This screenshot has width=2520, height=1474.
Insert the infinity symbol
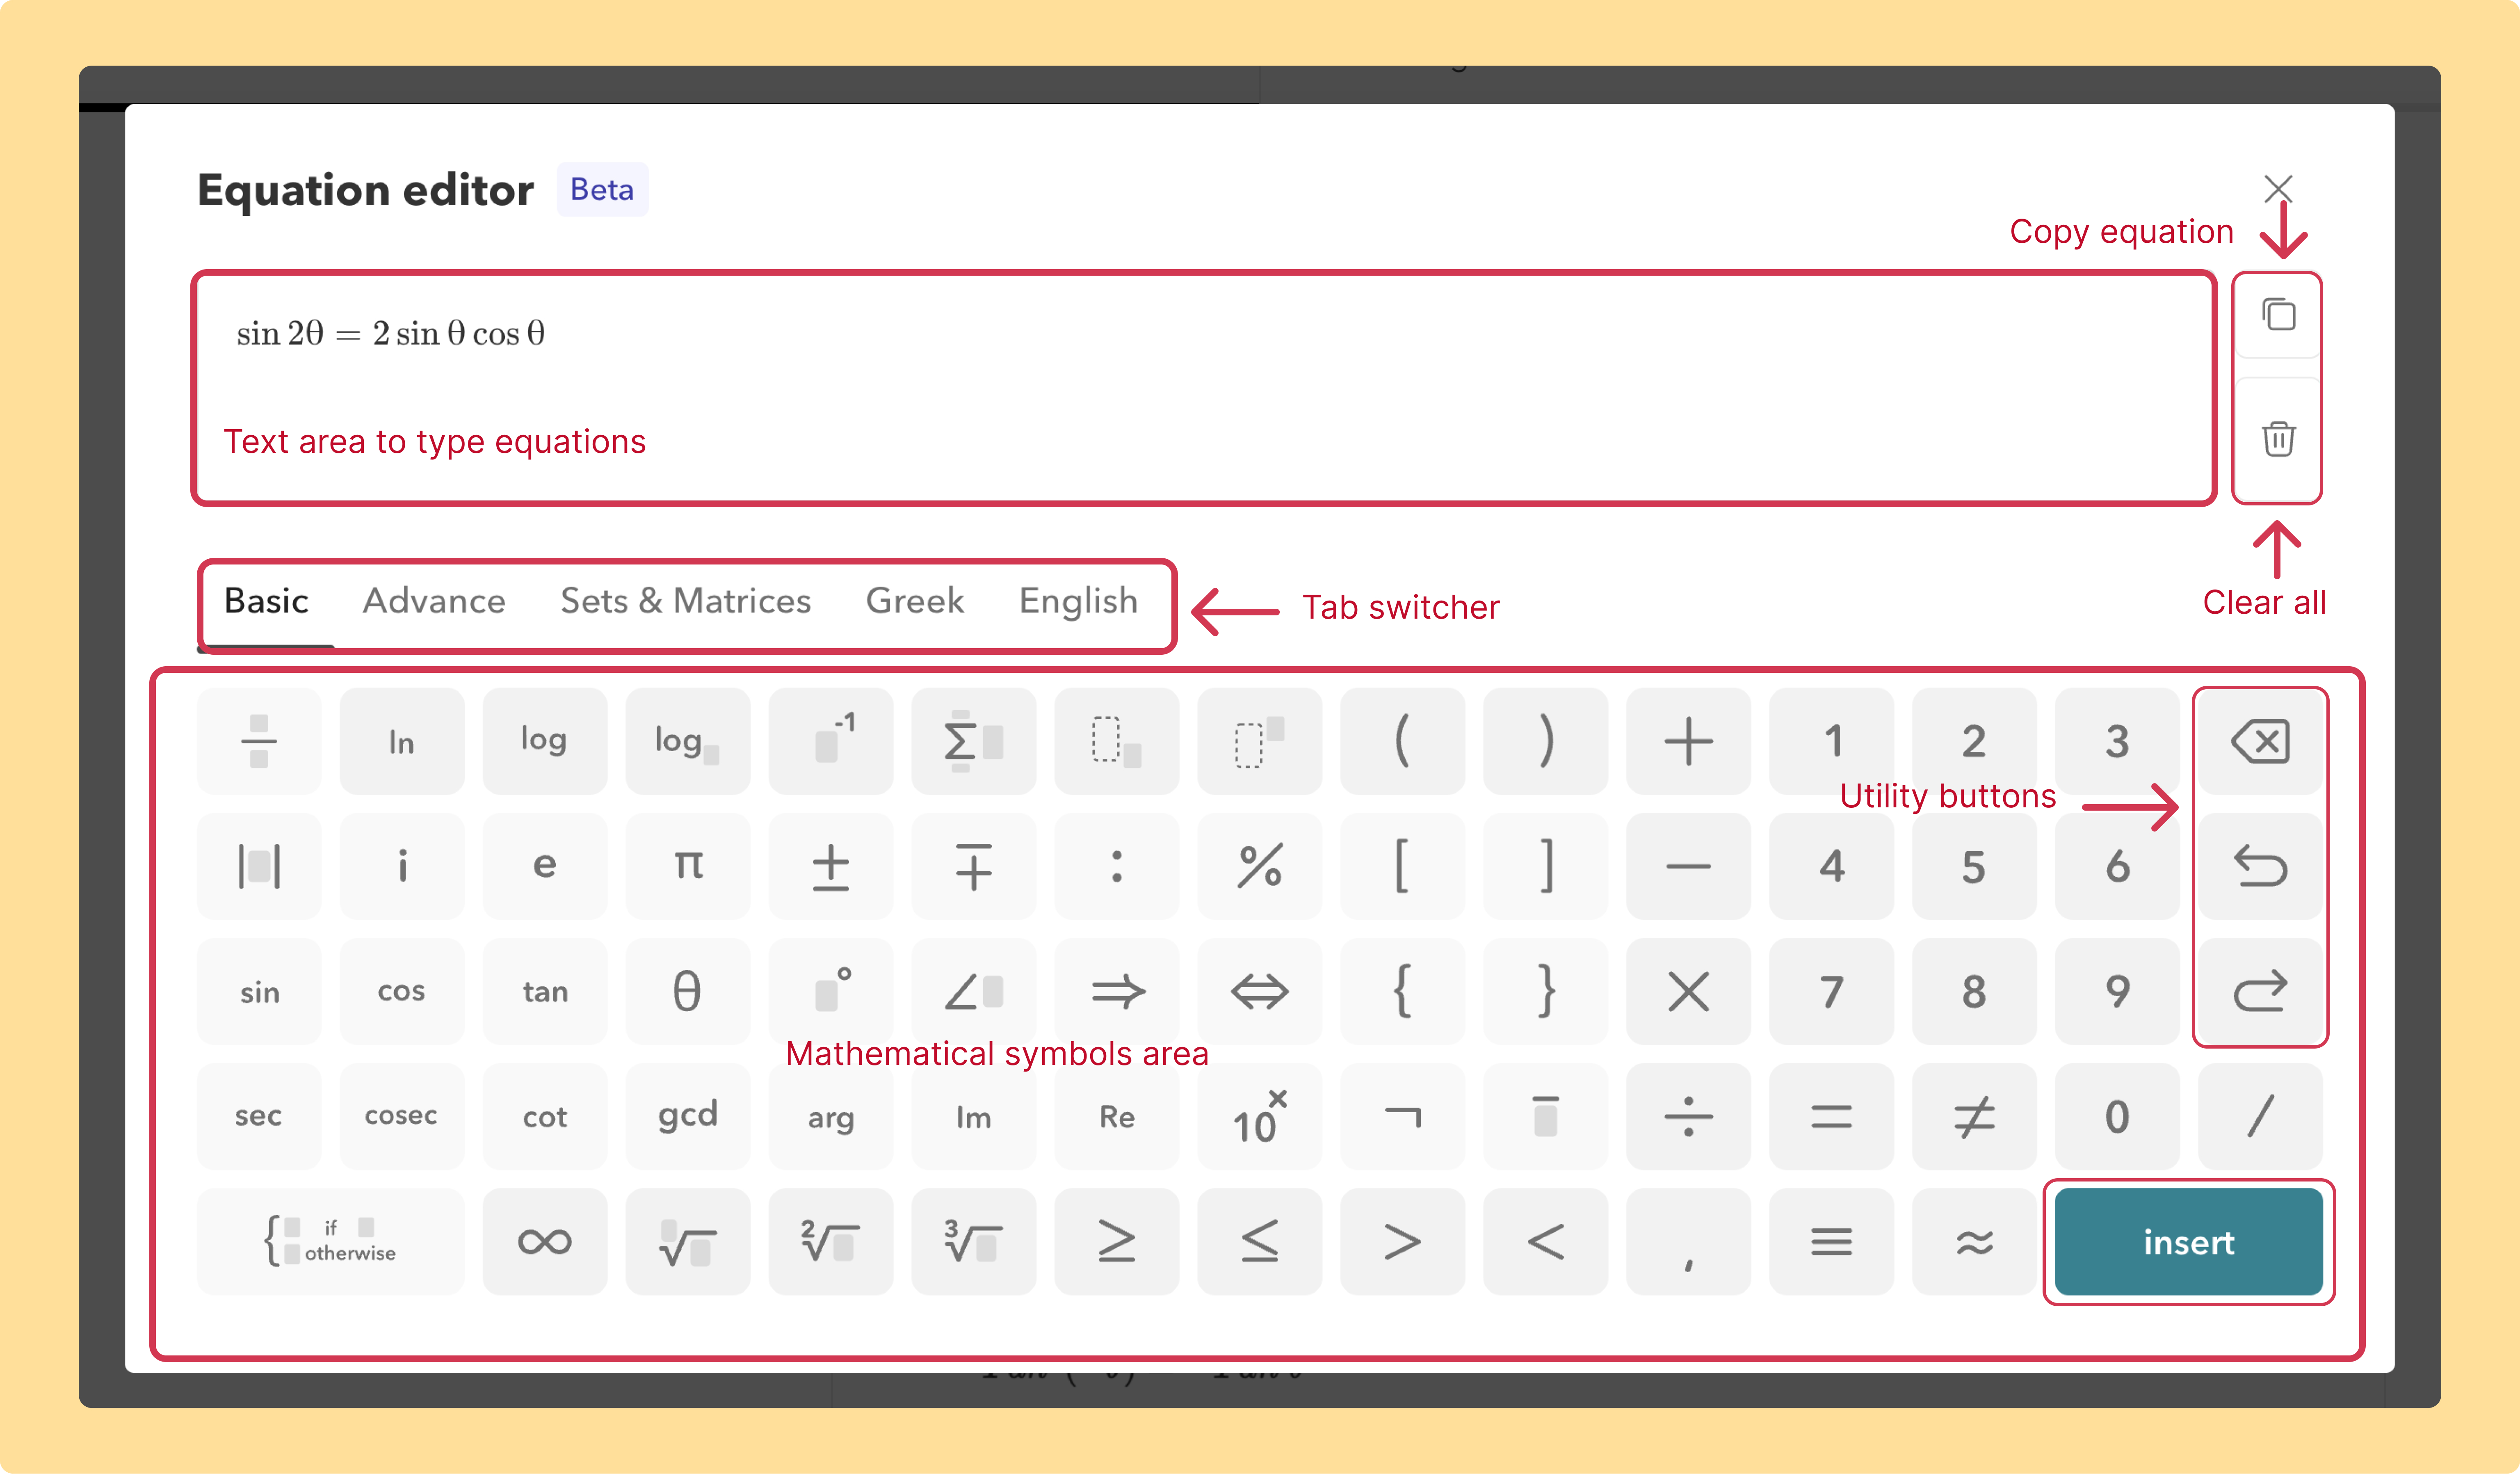[x=545, y=1242]
